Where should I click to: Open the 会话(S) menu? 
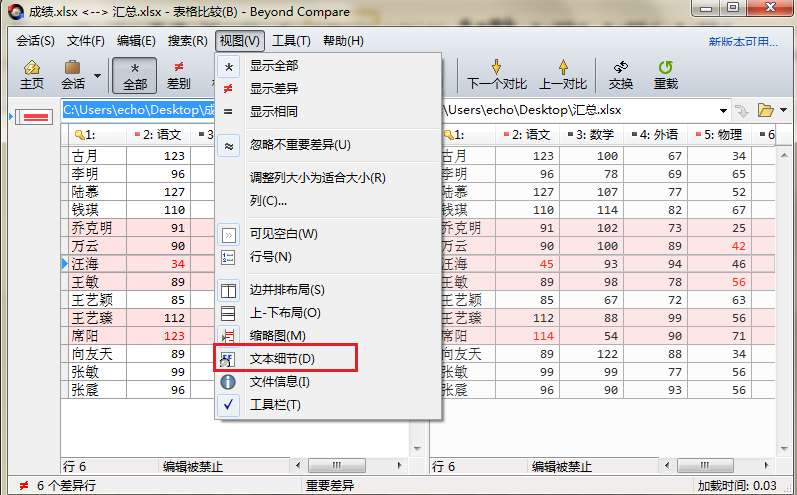pos(35,41)
